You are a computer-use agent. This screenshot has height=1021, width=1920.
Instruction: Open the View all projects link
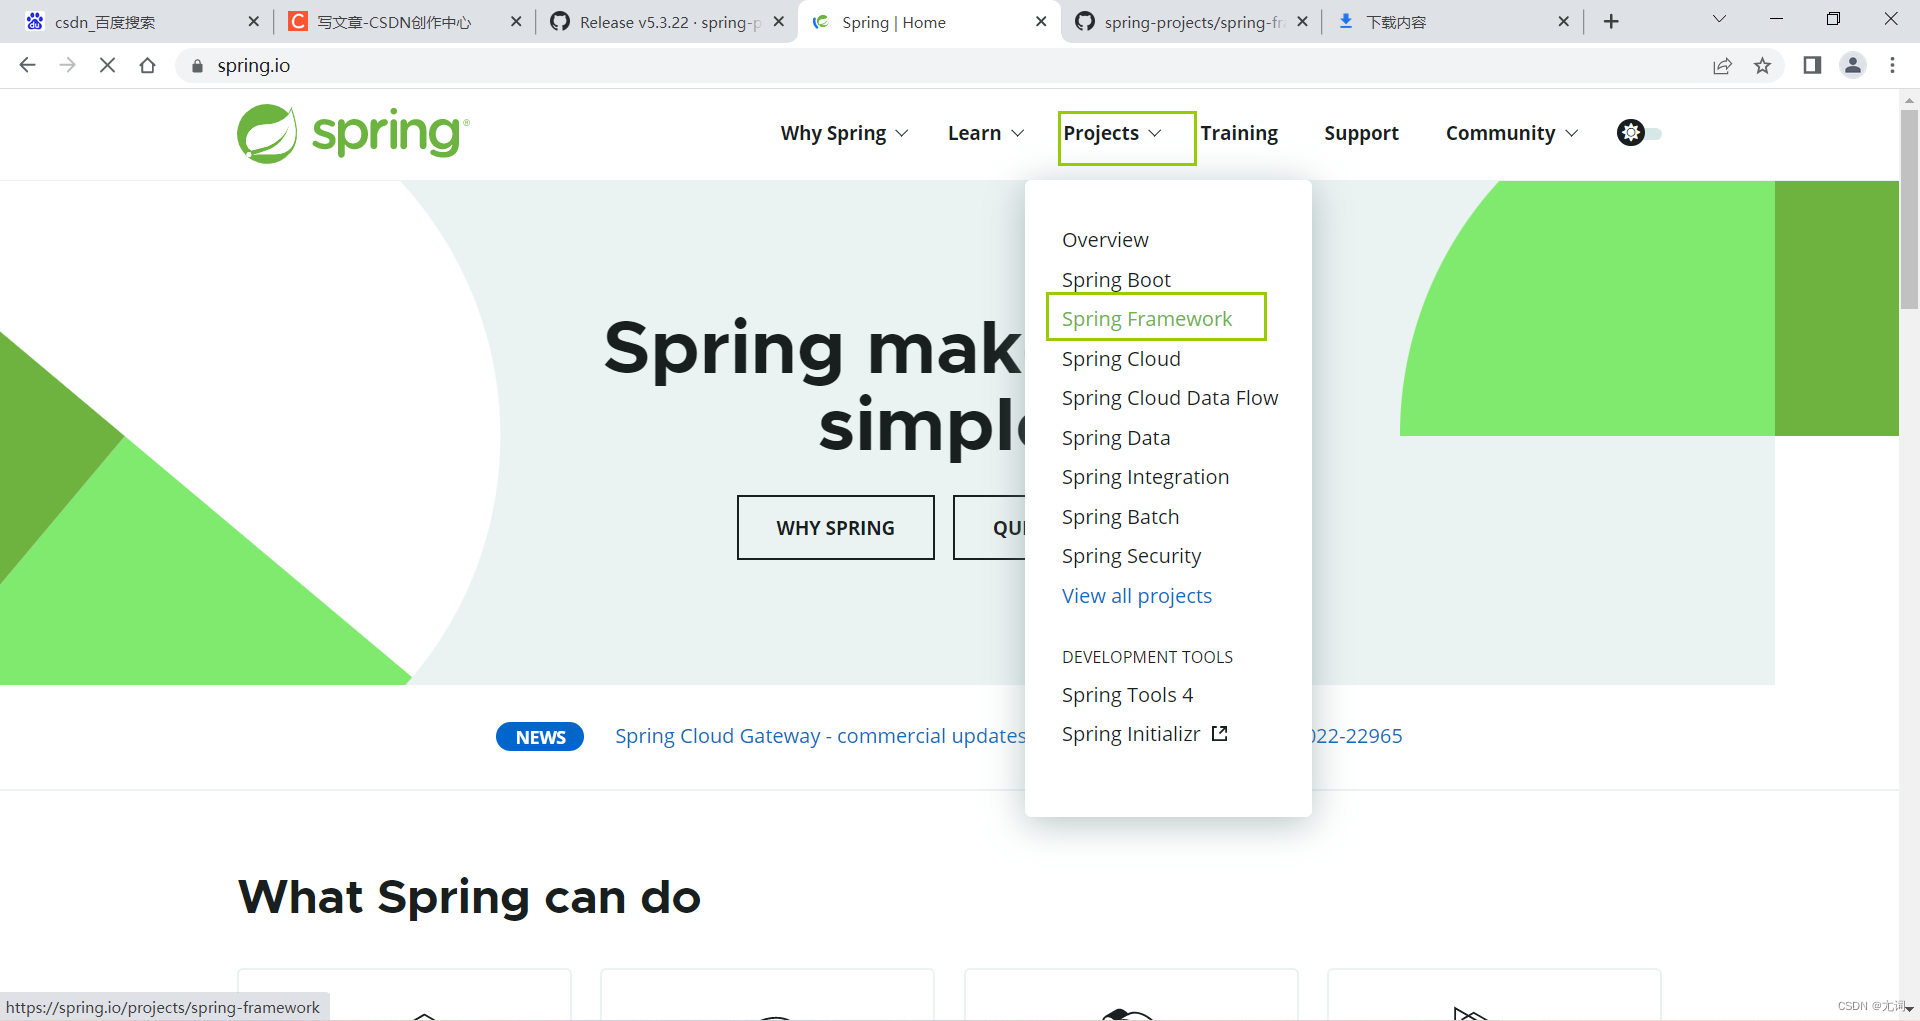click(x=1136, y=595)
